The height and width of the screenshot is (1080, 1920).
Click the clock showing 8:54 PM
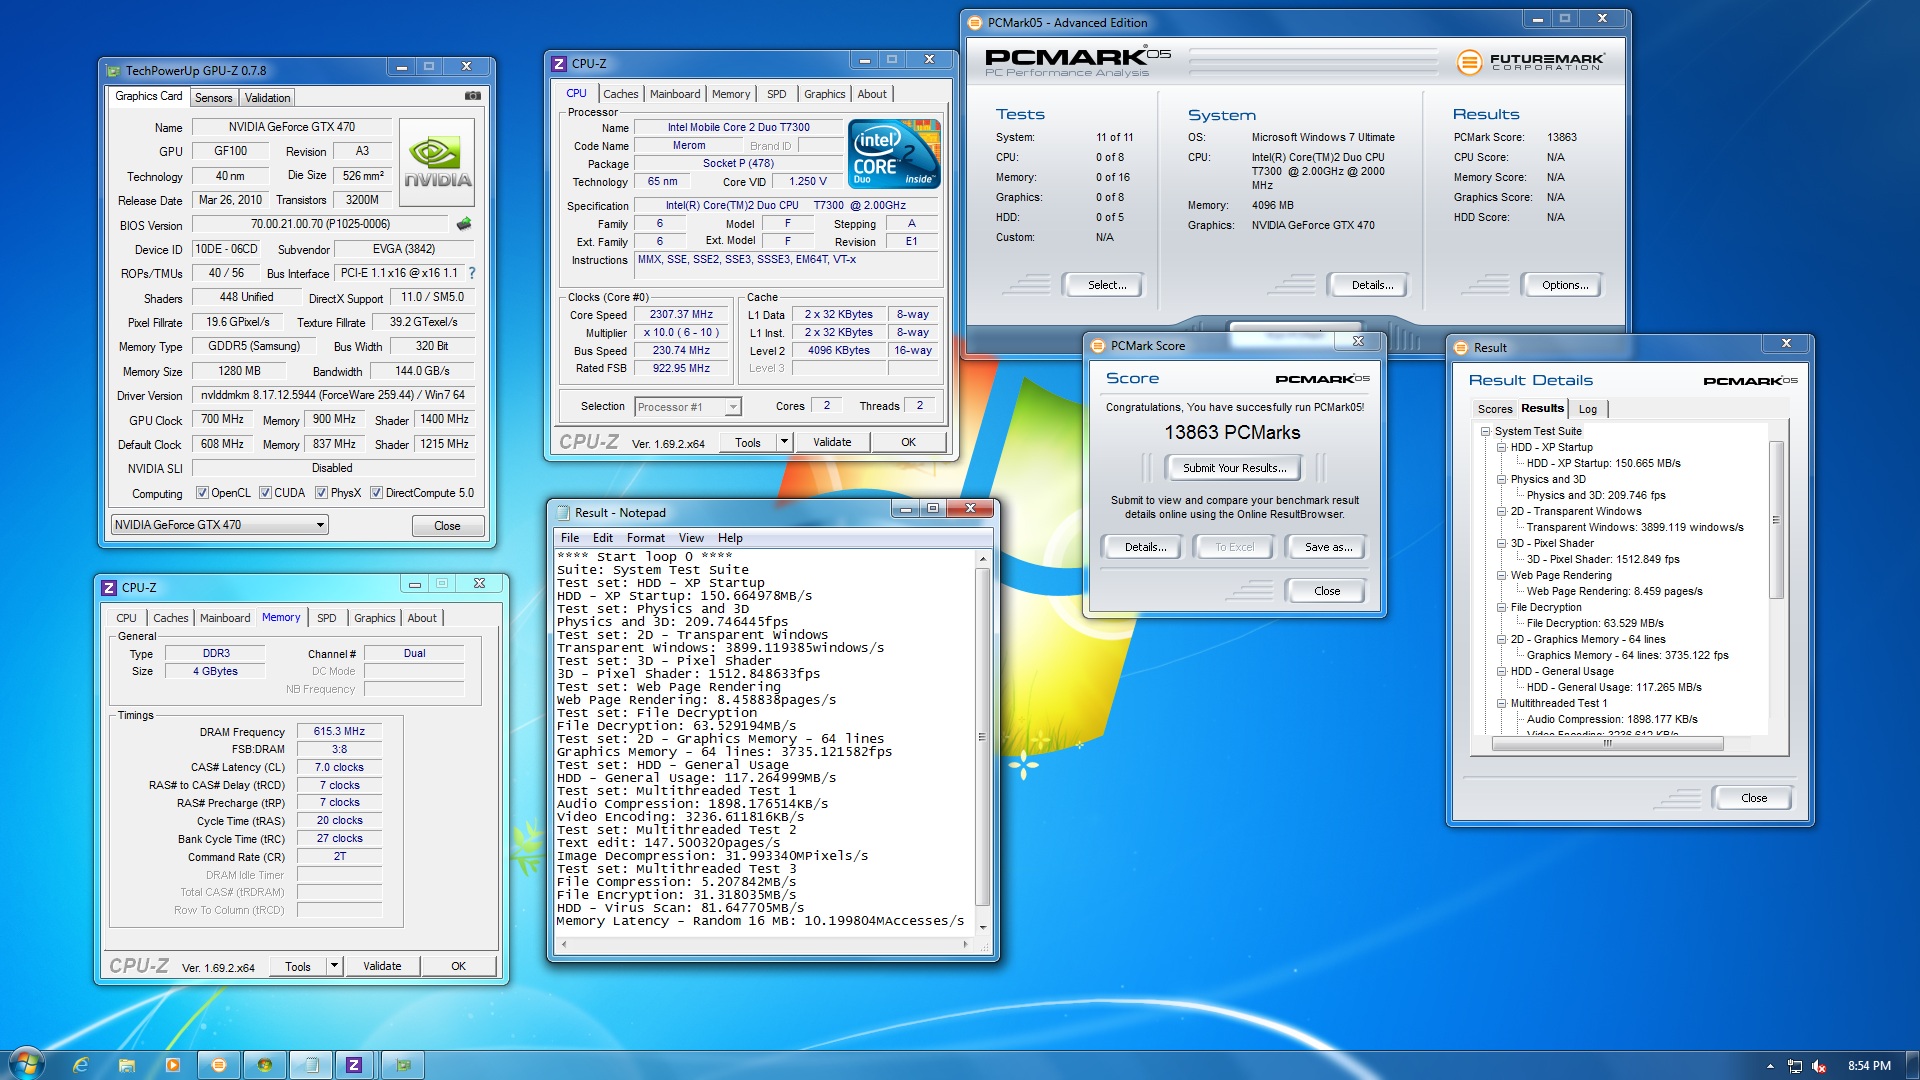coord(1868,1066)
